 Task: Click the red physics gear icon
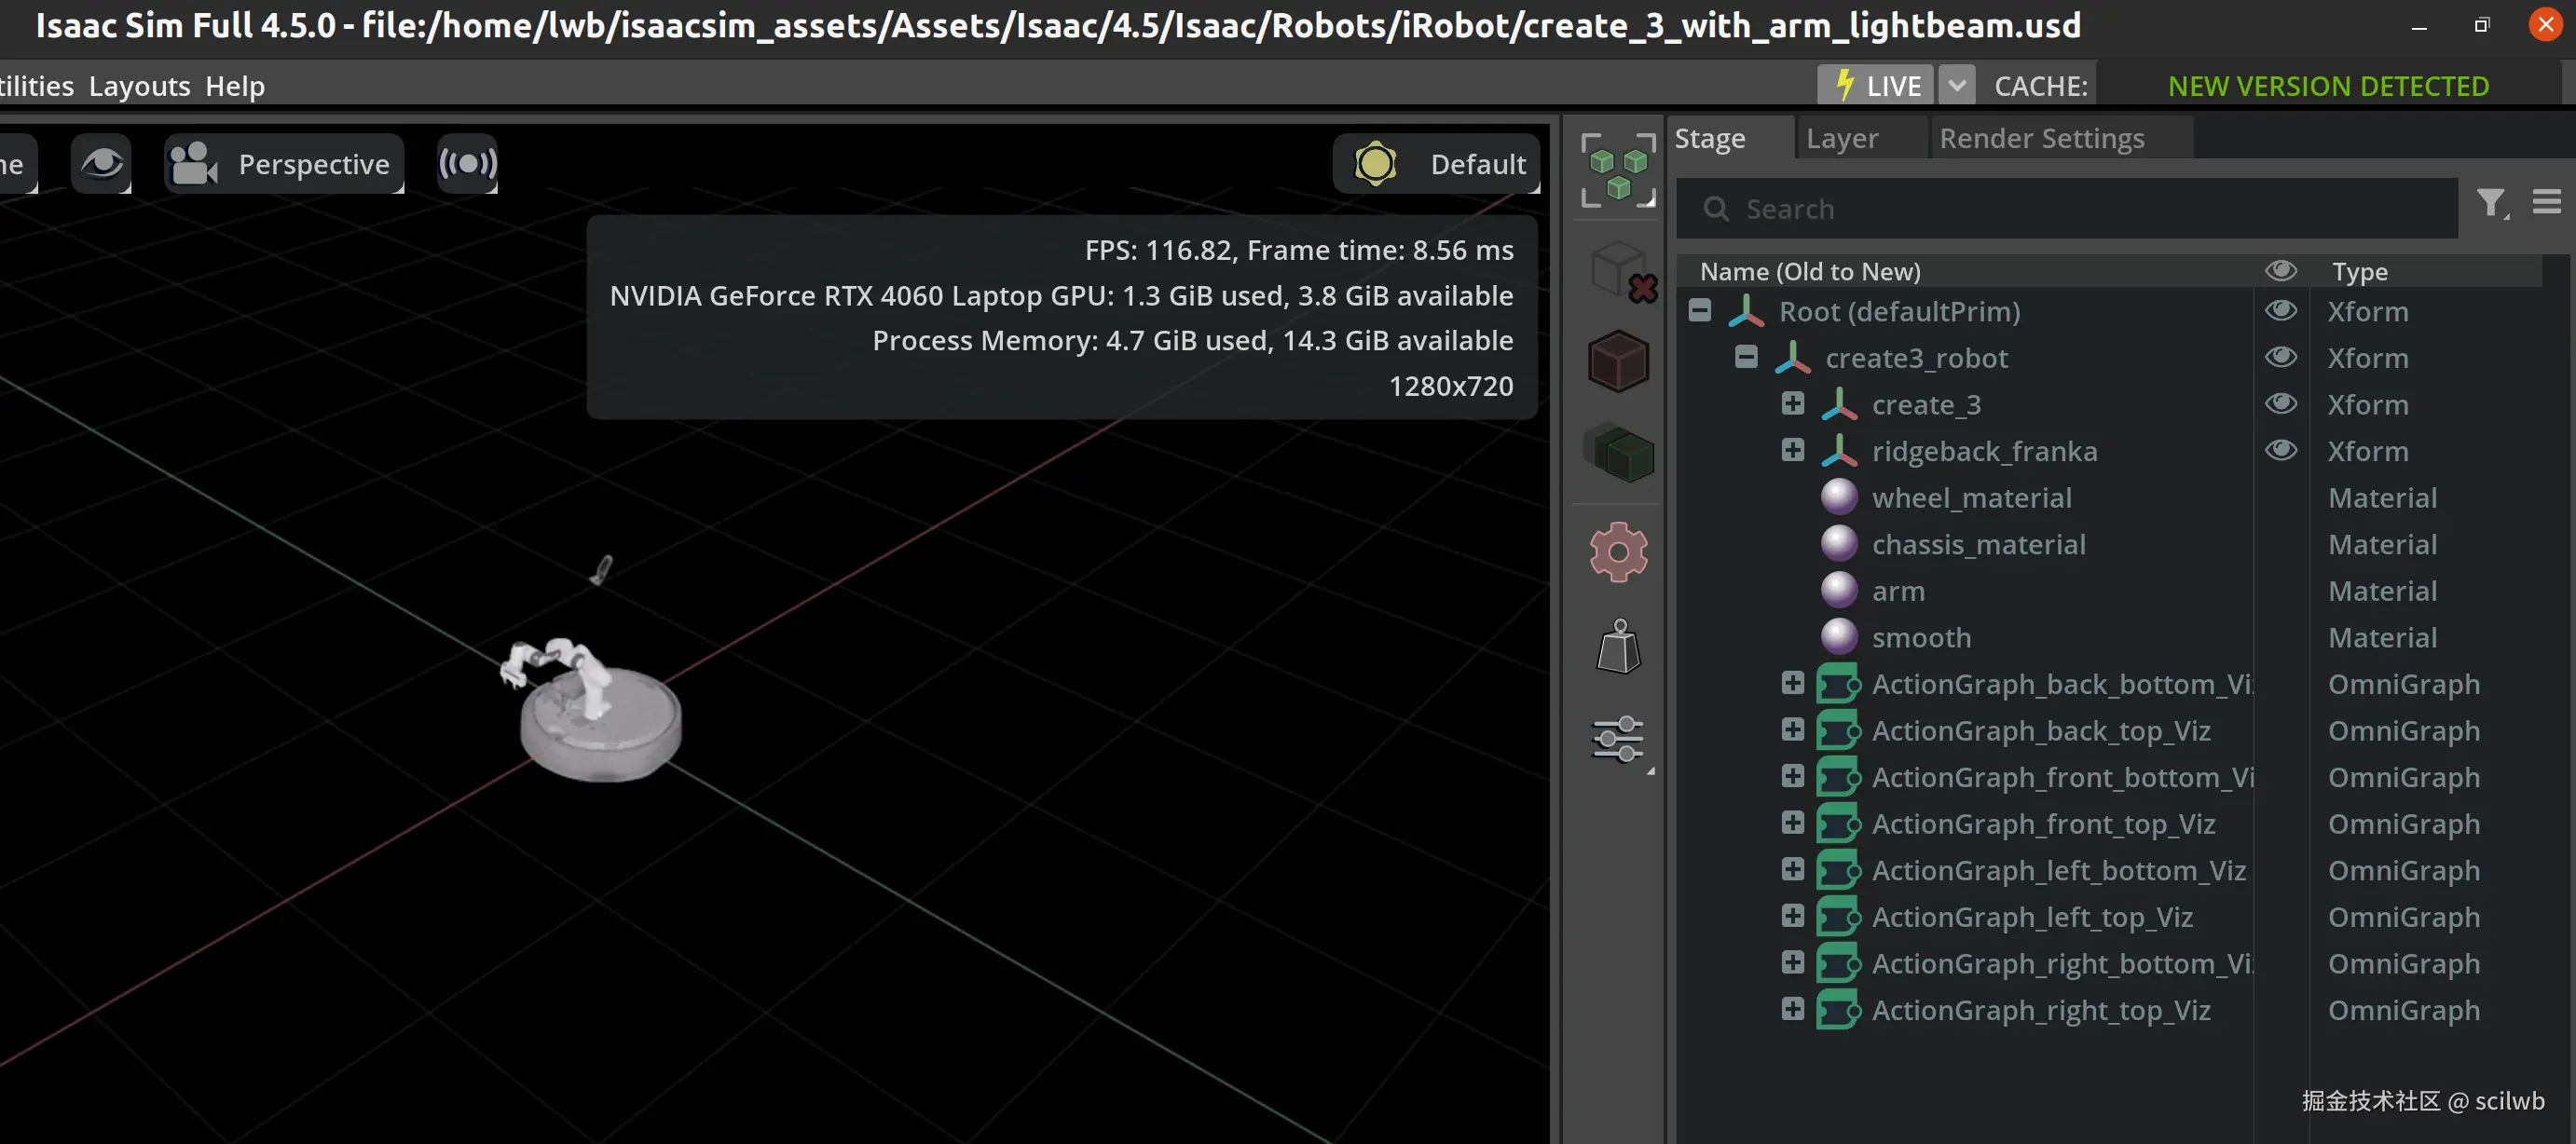1618,551
